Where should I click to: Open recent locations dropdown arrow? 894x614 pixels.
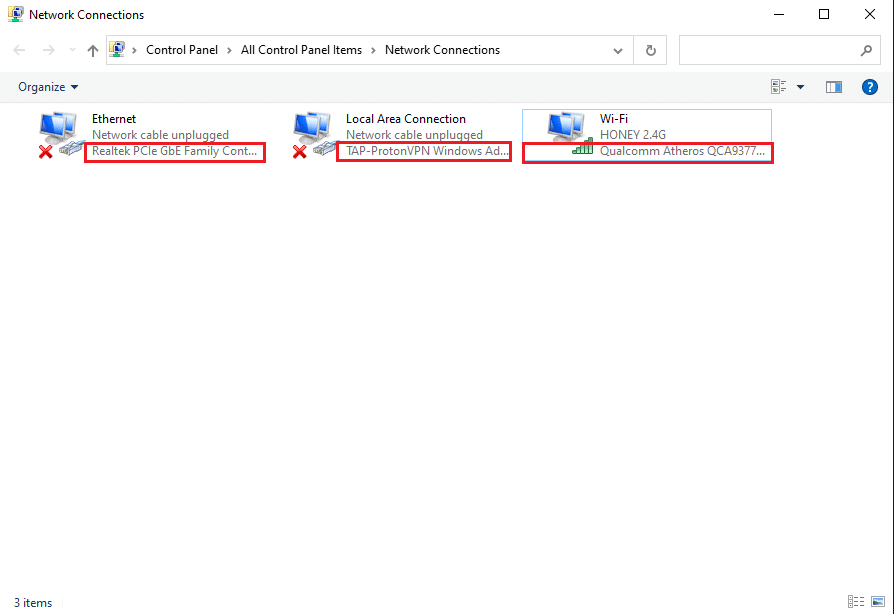72,50
